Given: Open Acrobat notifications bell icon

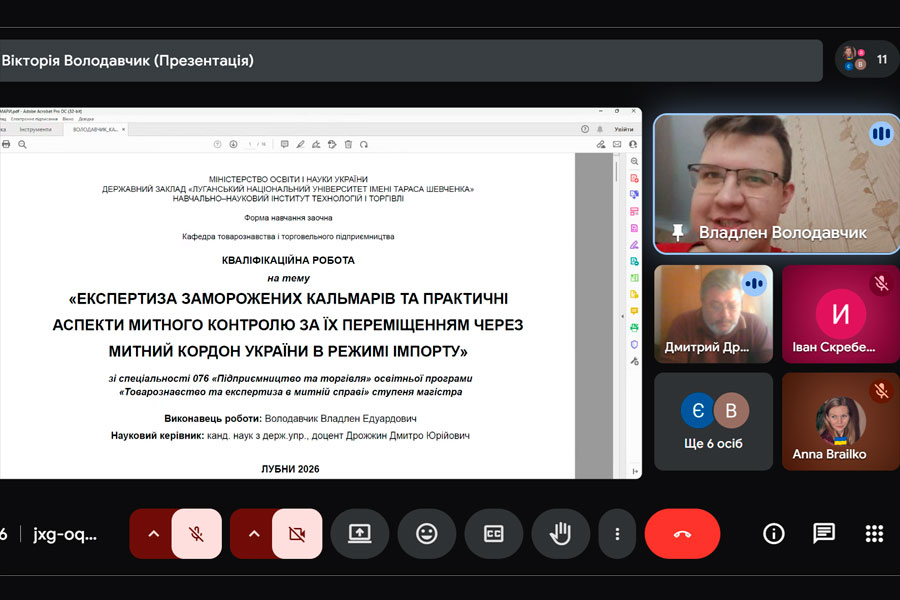Looking at the screenshot, I should (600, 129).
